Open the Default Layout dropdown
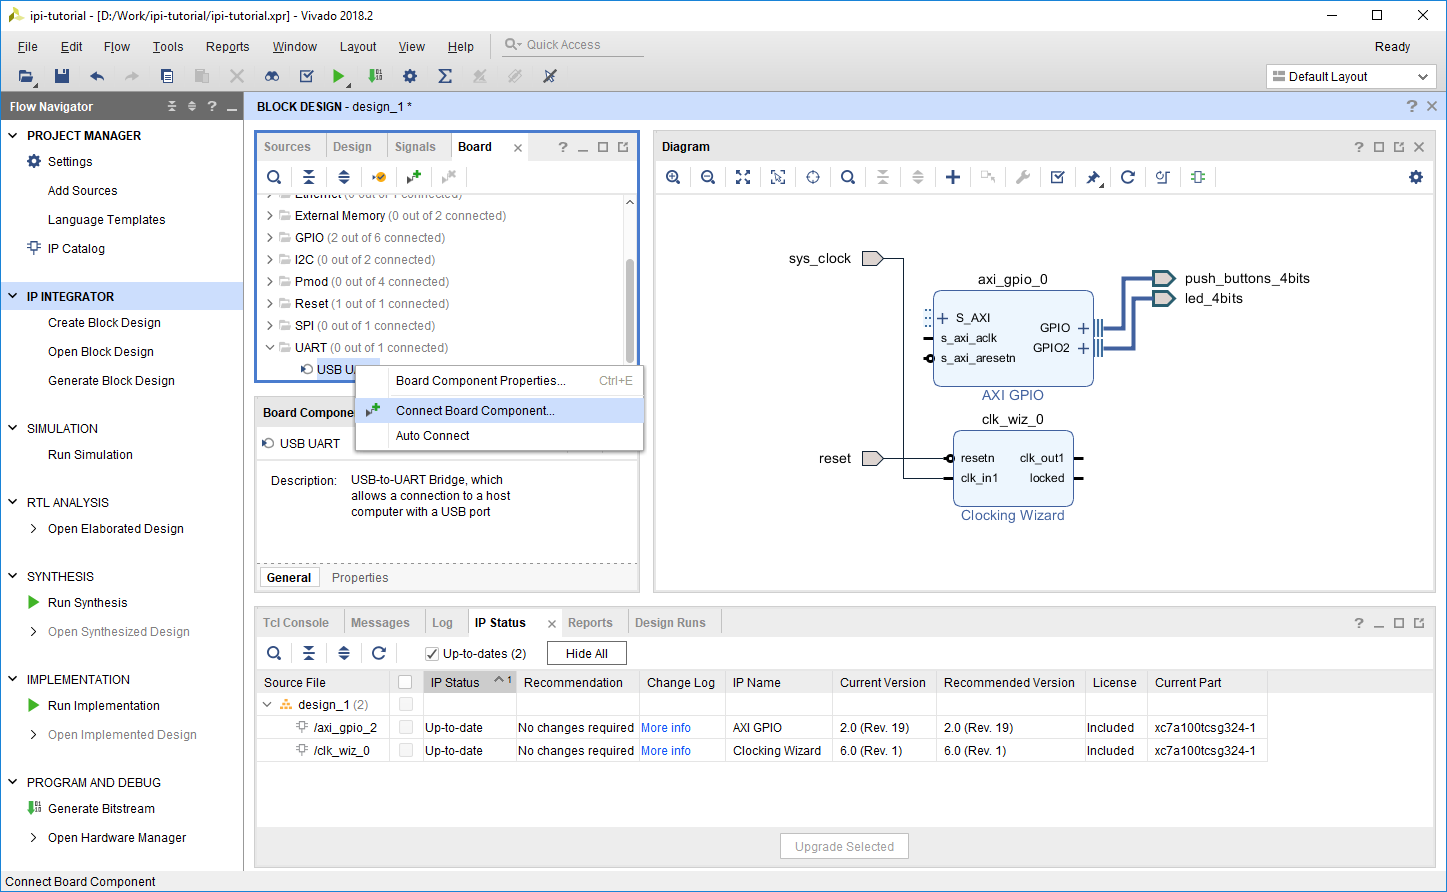Viewport: 1447px width, 892px height. click(1351, 77)
